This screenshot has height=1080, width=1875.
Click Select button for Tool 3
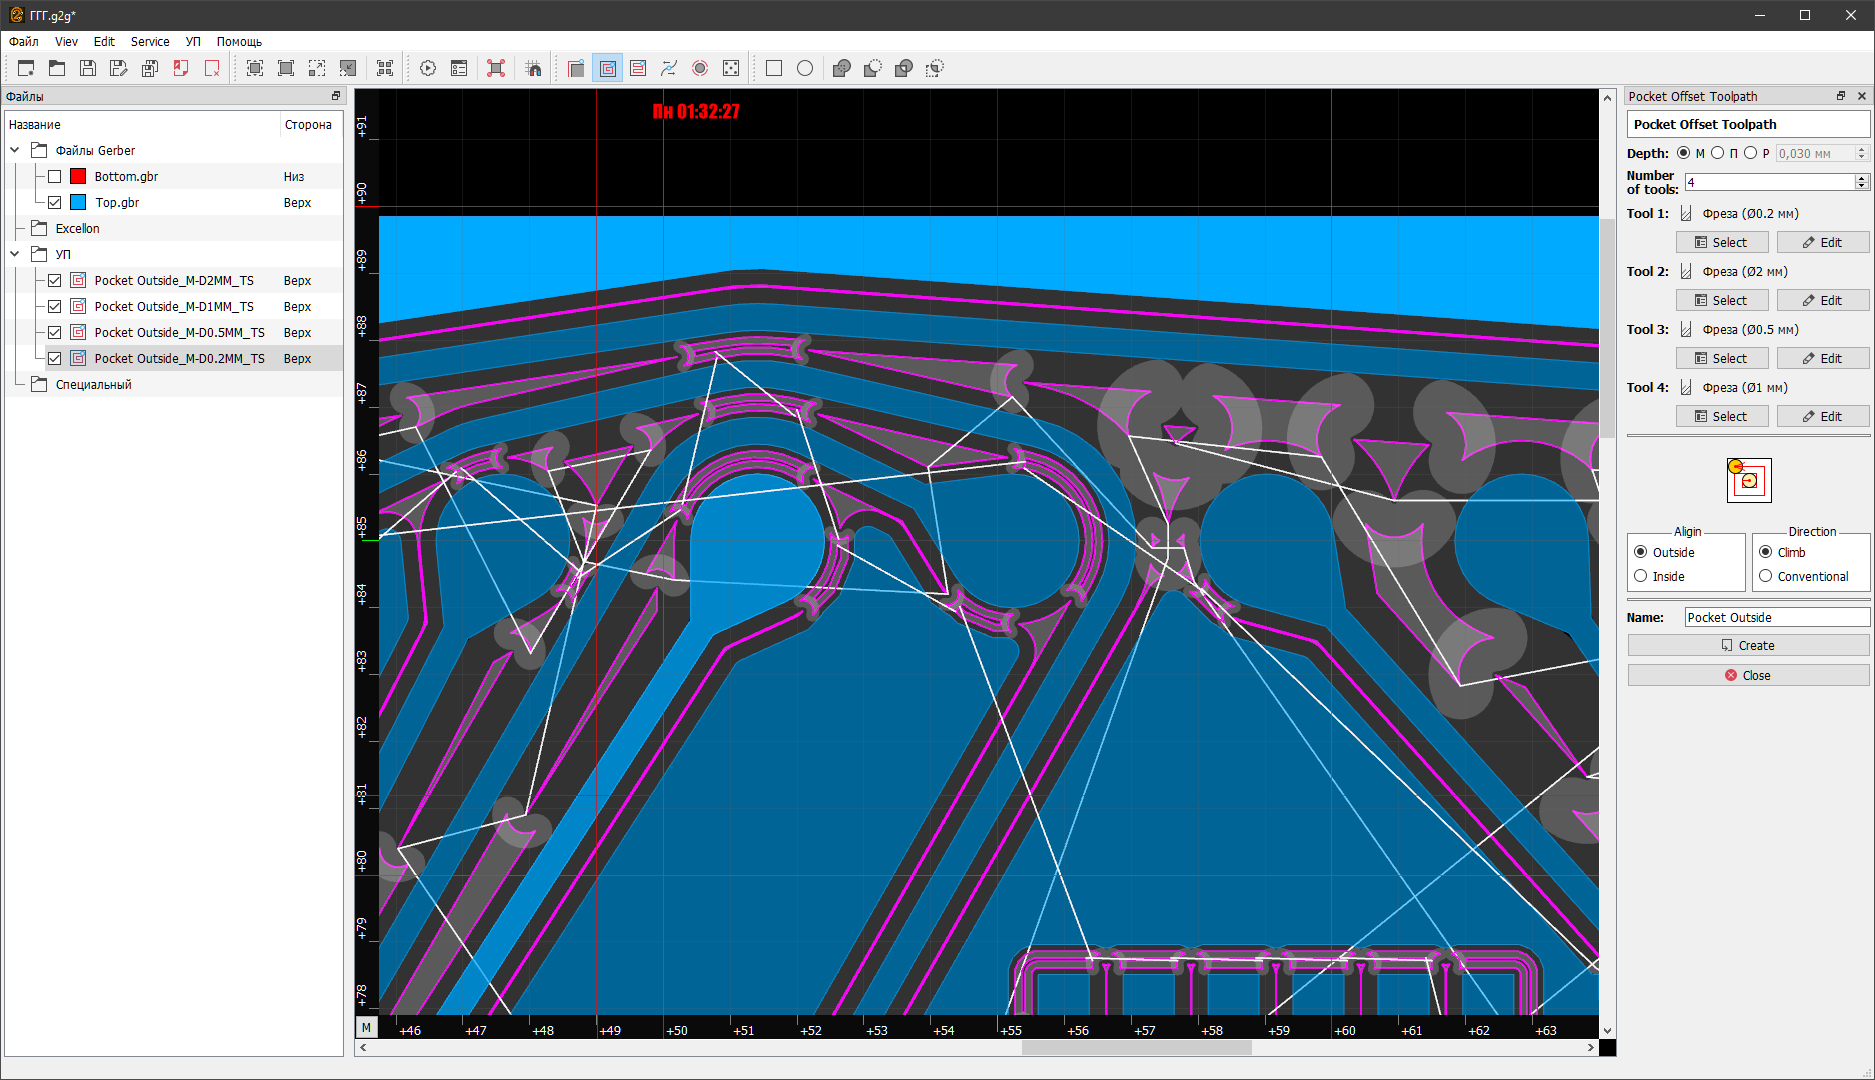pos(1722,358)
